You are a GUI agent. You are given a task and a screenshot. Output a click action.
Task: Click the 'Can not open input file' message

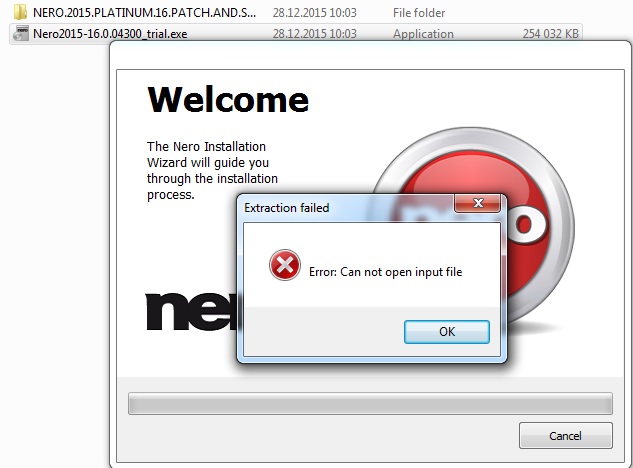click(x=386, y=272)
